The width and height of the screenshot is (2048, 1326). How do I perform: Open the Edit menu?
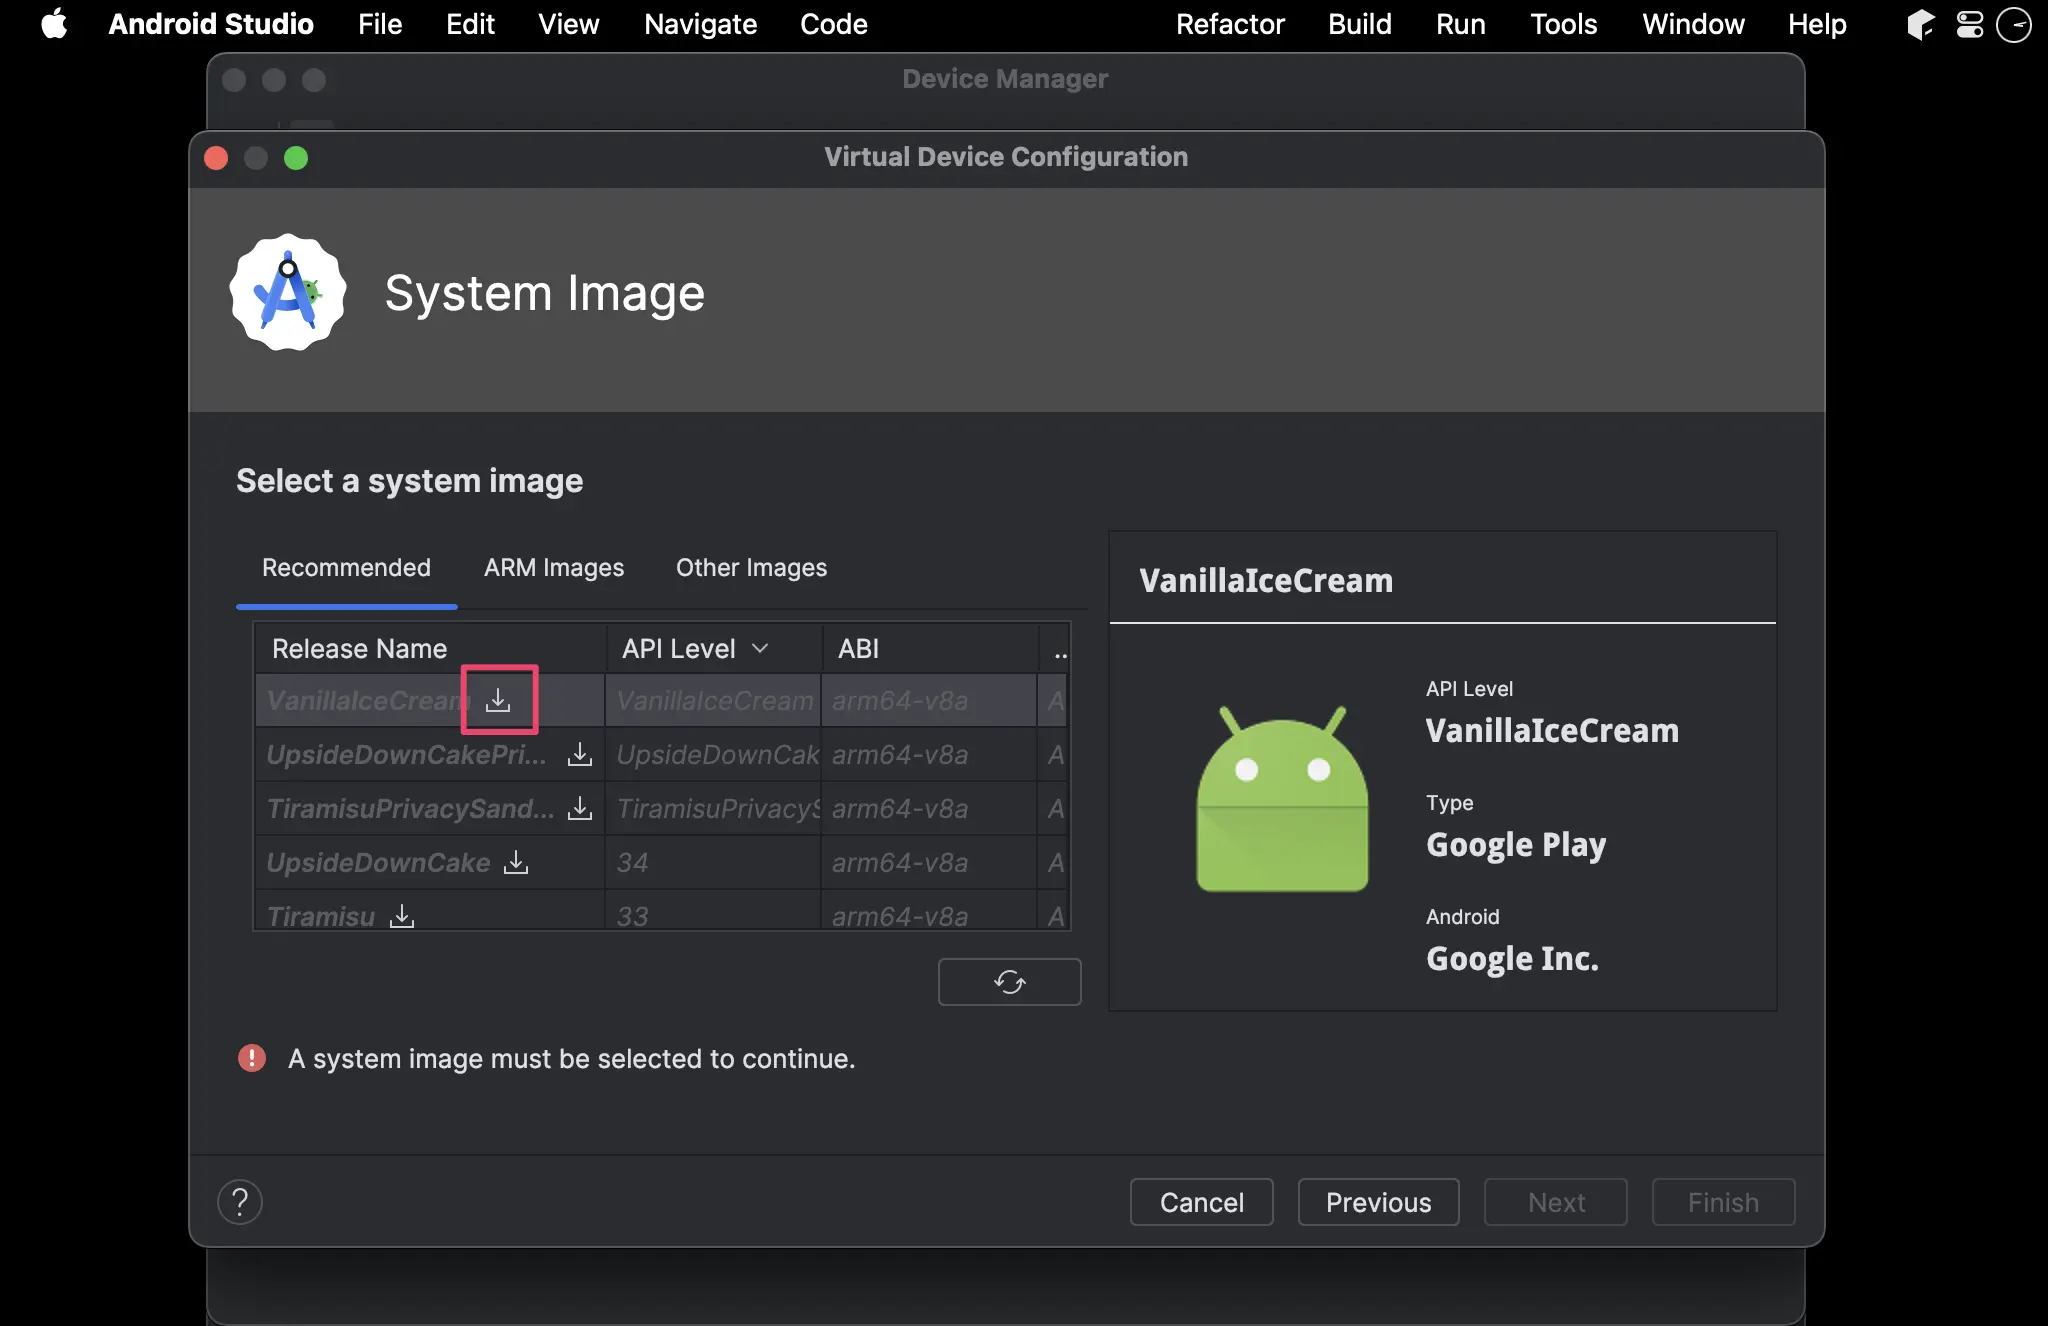pos(470,24)
